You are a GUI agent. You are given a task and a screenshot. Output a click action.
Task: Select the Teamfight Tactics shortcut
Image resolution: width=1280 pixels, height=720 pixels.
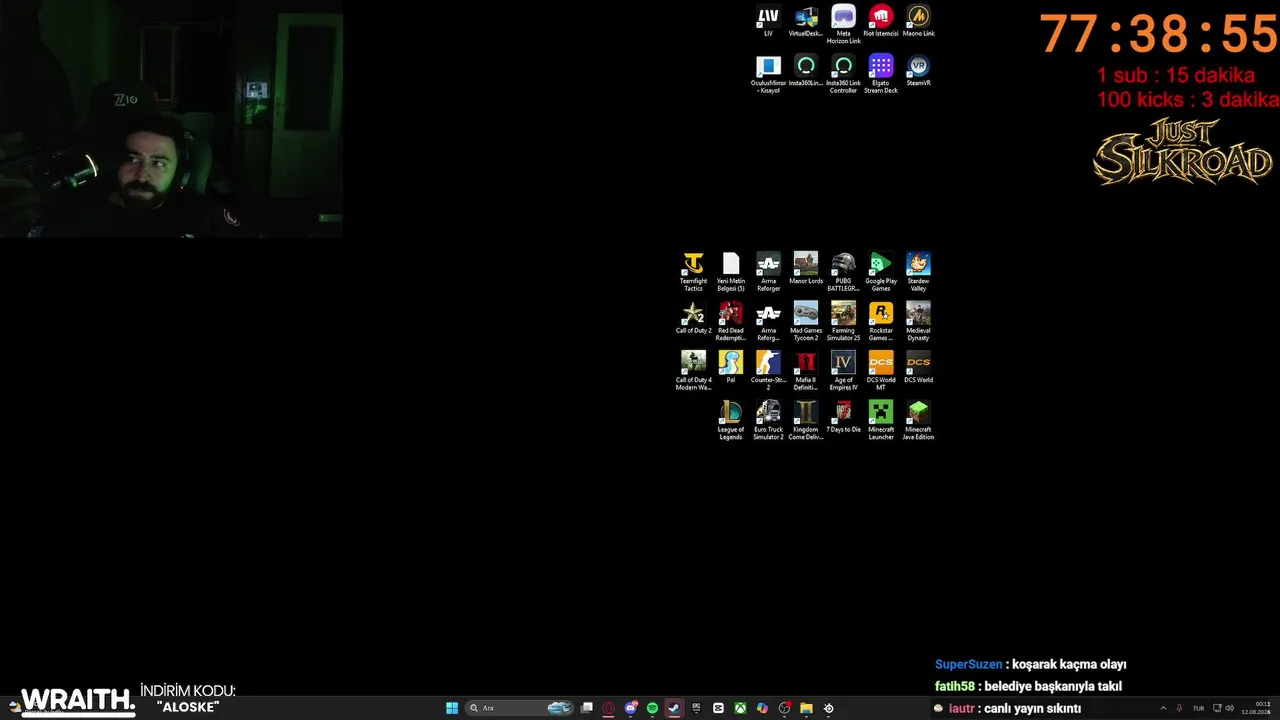(x=693, y=272)
